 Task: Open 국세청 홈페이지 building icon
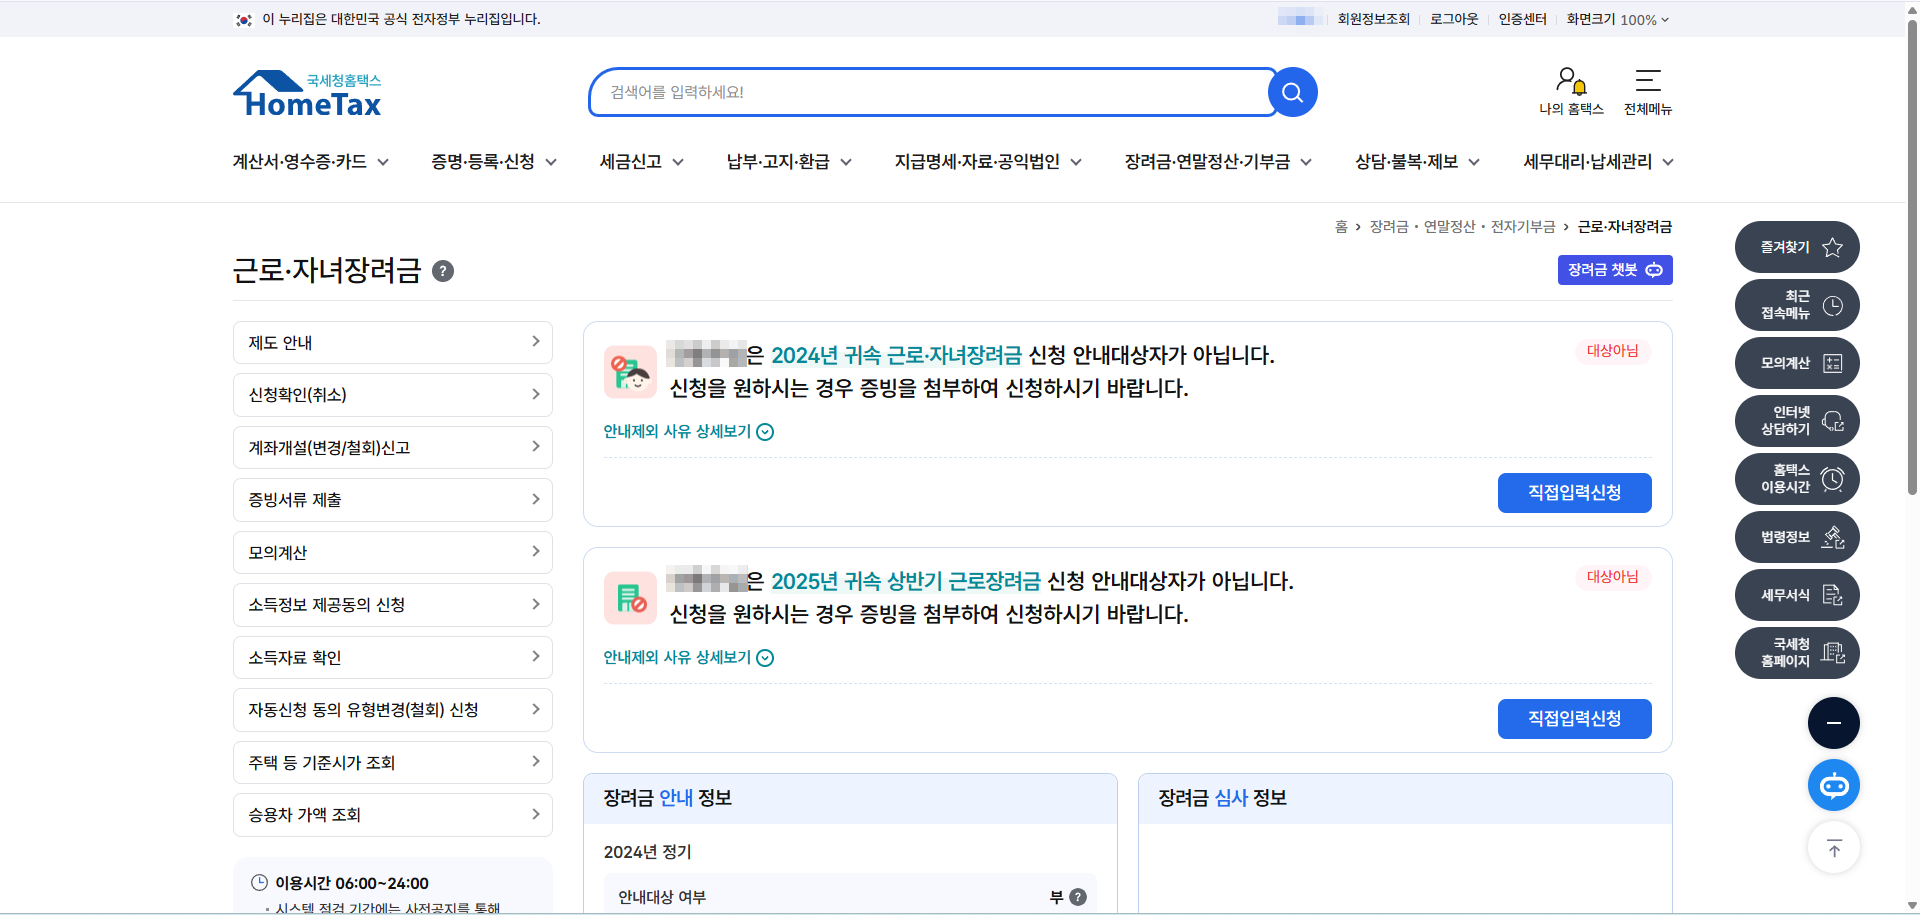[1834, 653]
